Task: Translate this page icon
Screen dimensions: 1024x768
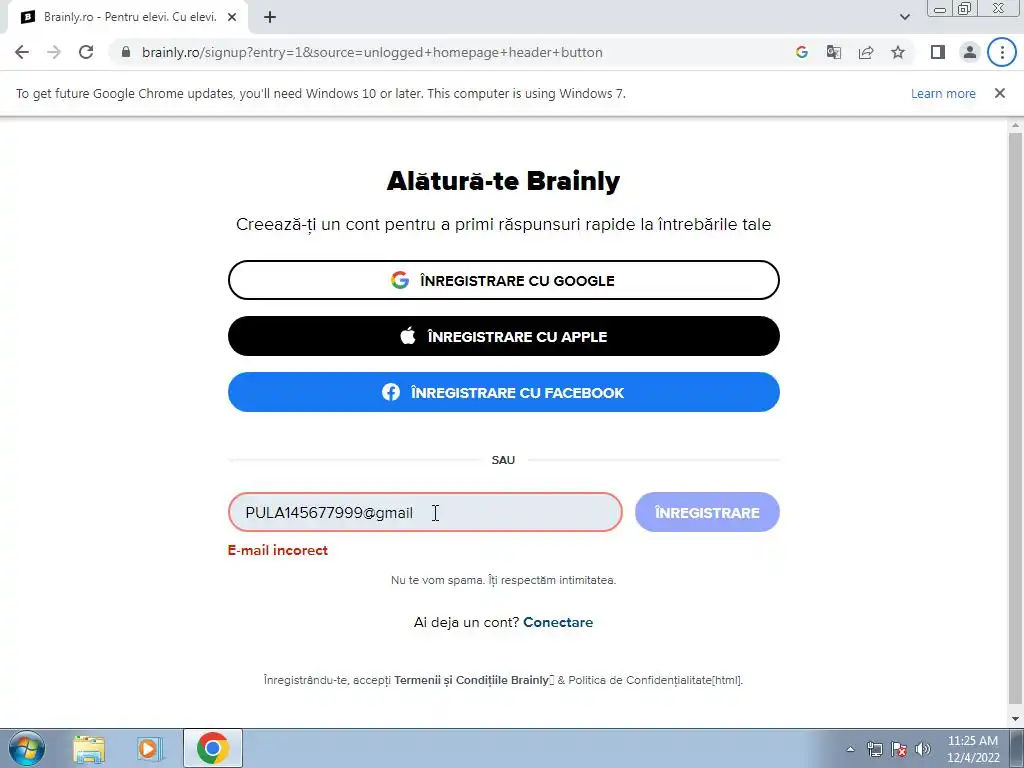Action: (834, 52)
